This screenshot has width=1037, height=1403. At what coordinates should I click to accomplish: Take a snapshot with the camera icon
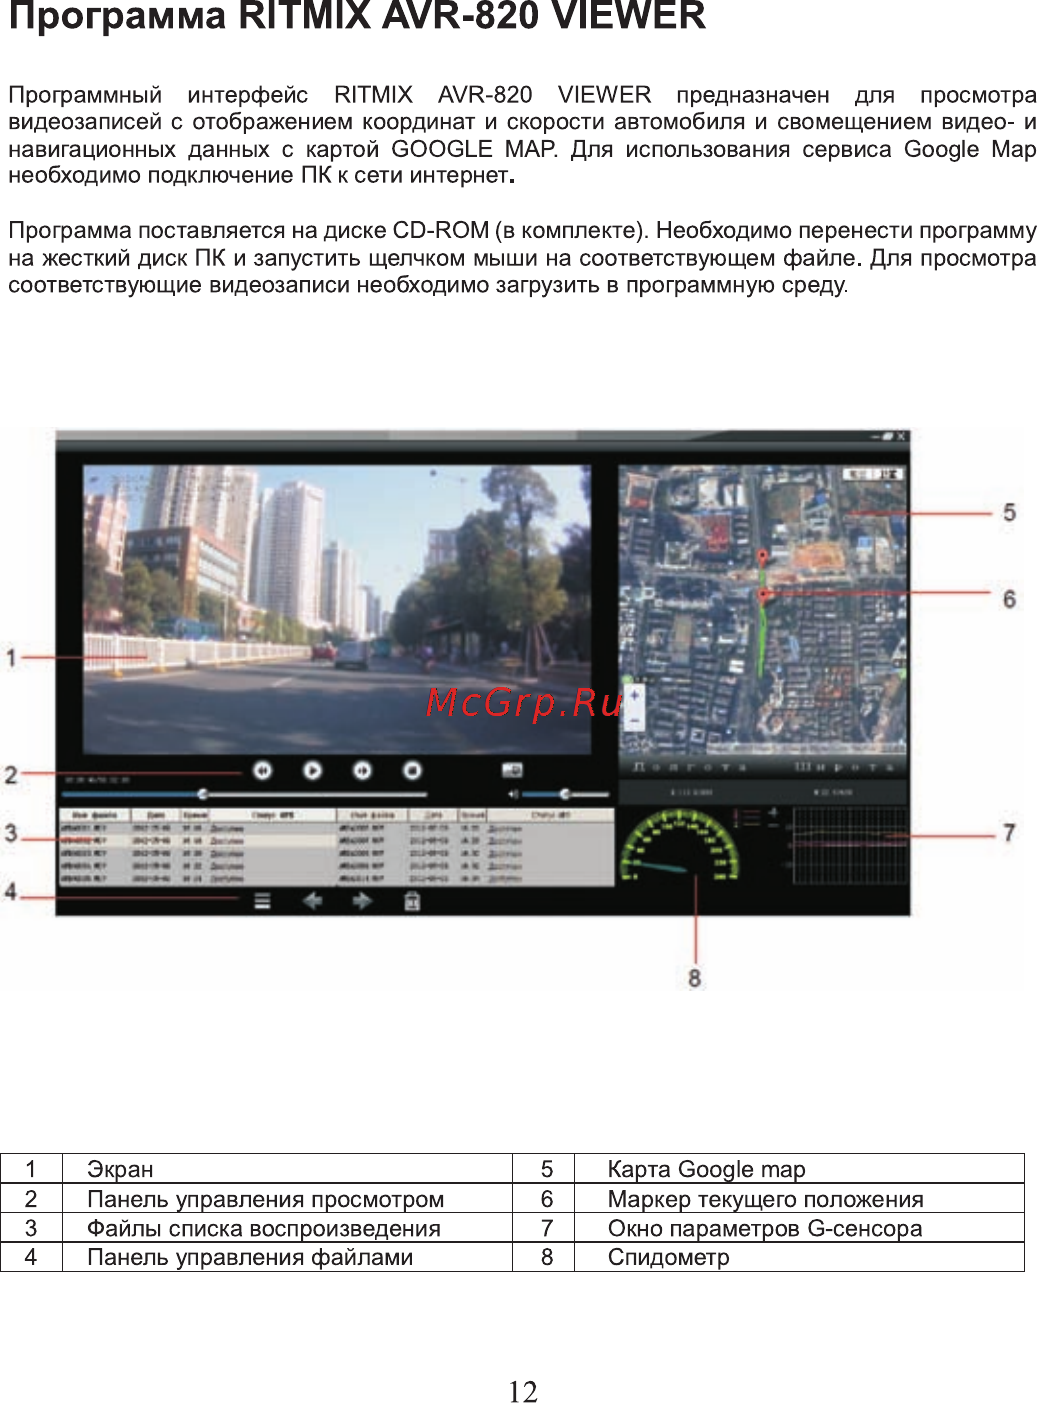[512, 770]
